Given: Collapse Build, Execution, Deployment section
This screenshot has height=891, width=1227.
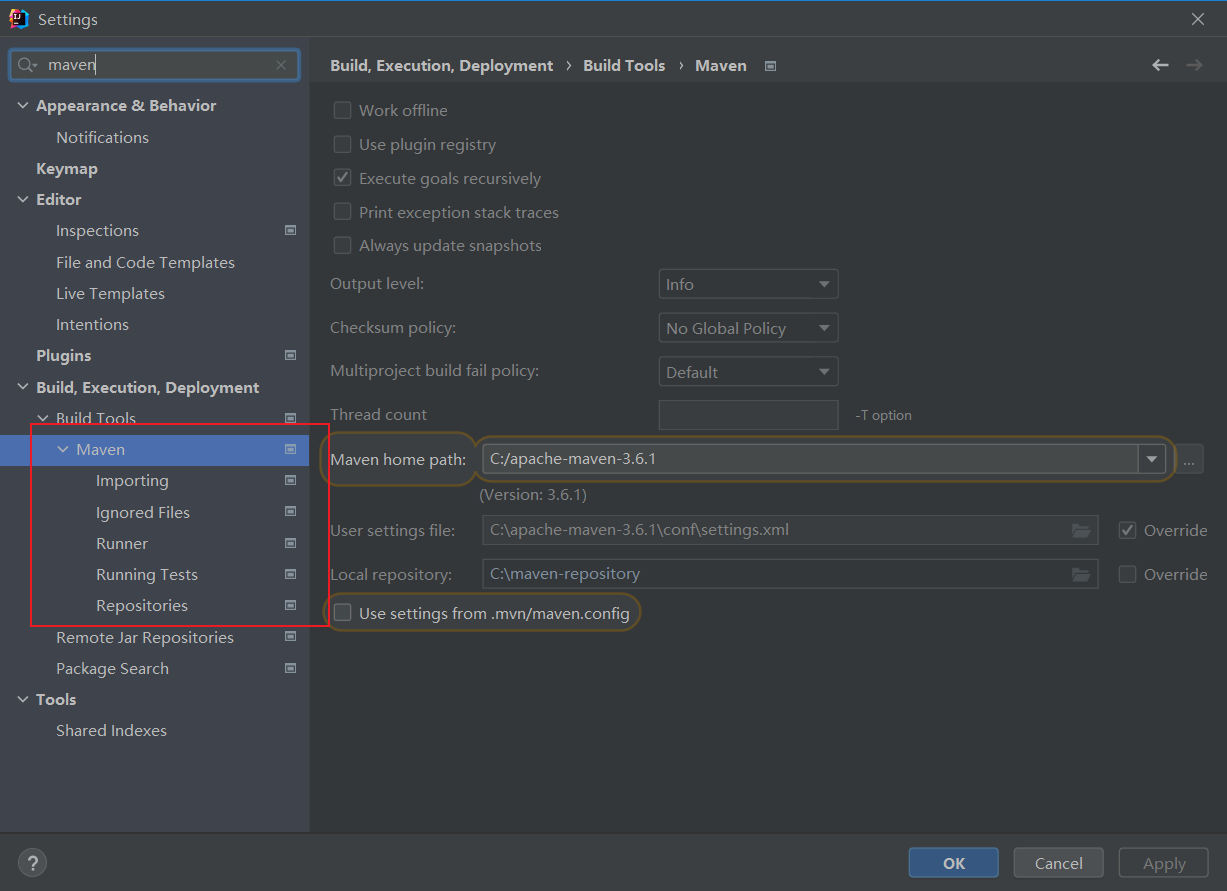Looking at the screenshot, I should [23, 387].
